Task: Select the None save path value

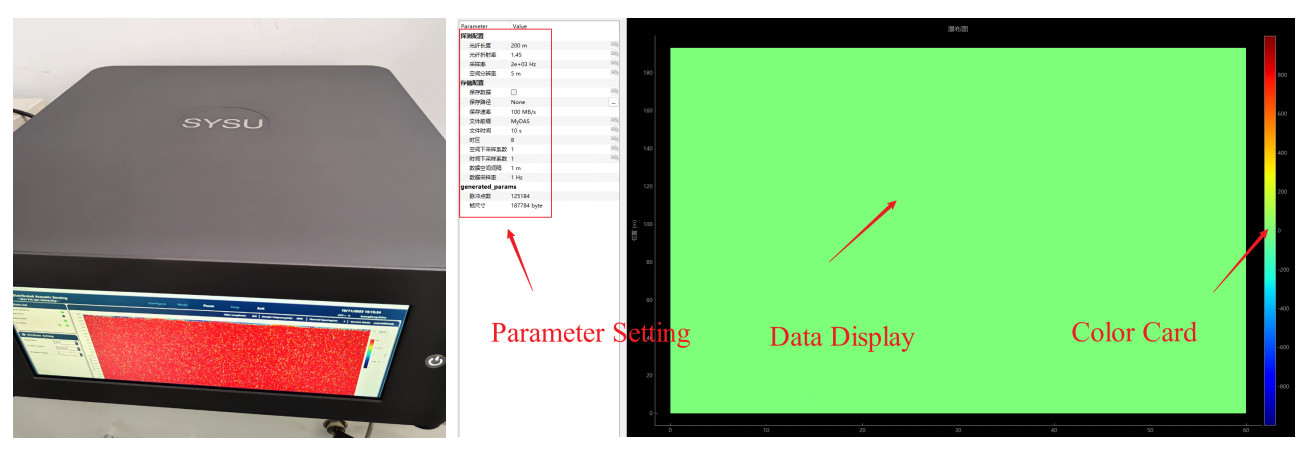Action: 518,102
